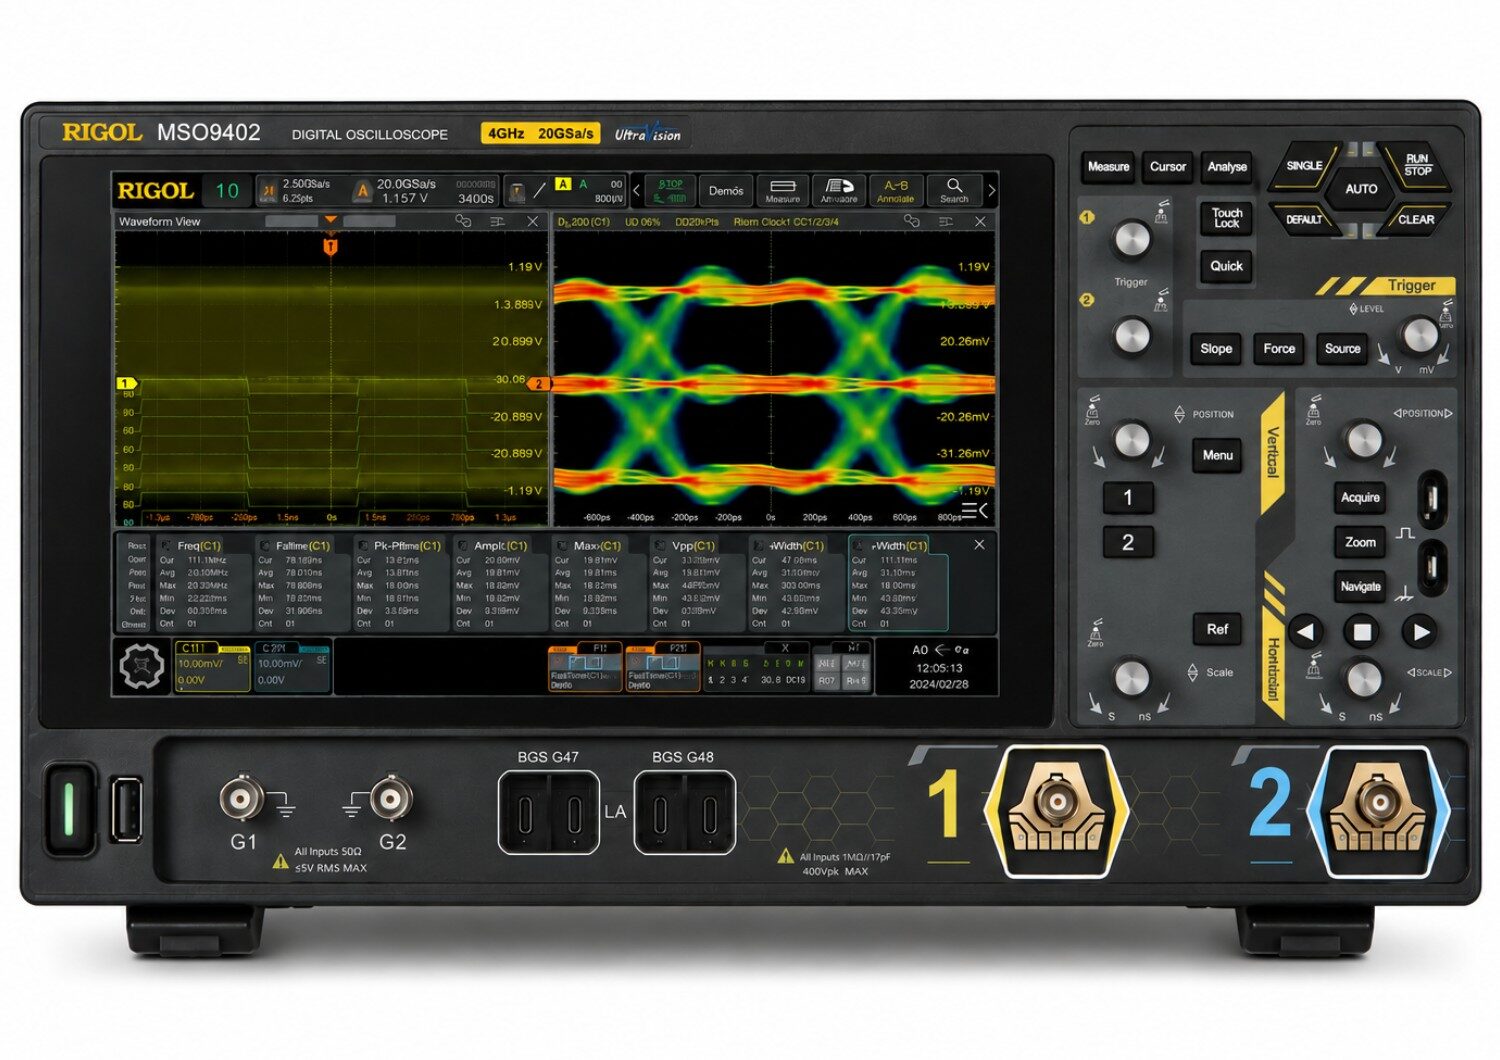Close the measurement results bar
This screenshot has height=1060, width=1500.
pyautogui.click(x=979, y=545)
